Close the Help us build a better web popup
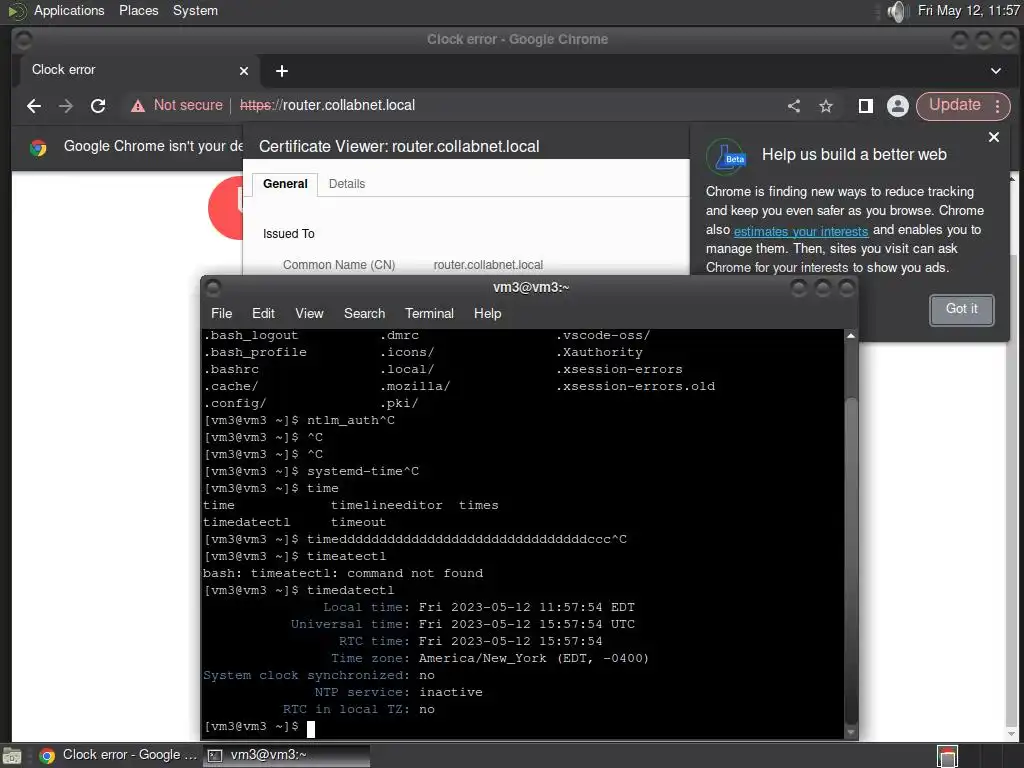 point(994,137)
